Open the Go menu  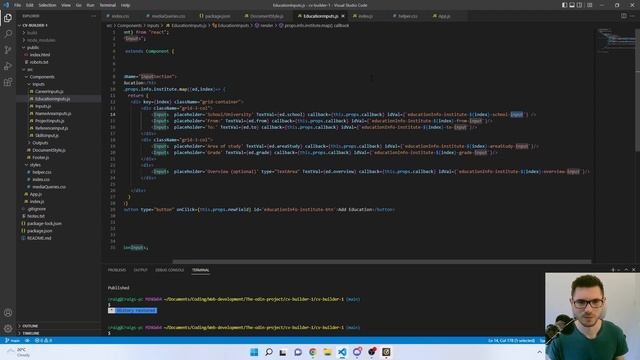click(79, 5)
